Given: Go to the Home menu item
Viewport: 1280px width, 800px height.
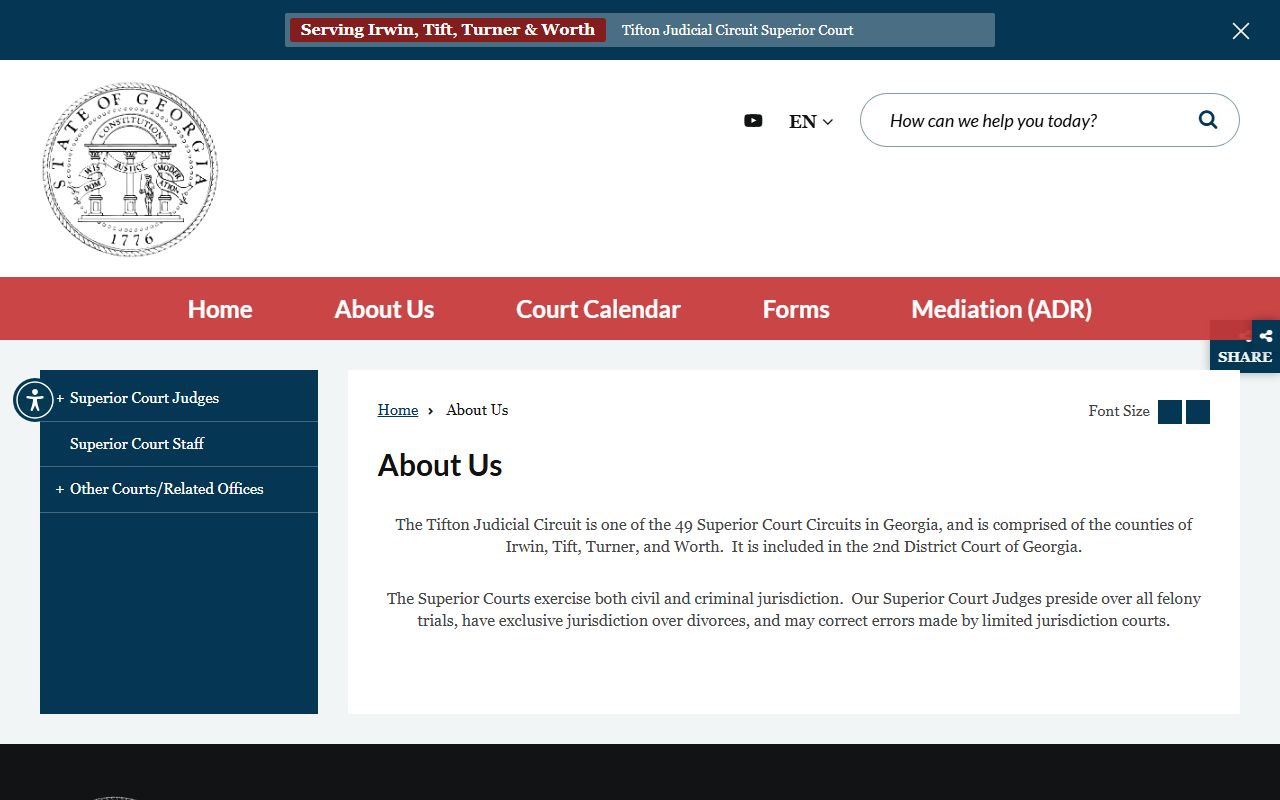Looking at the screenshot, I should (x=220, y=309).
